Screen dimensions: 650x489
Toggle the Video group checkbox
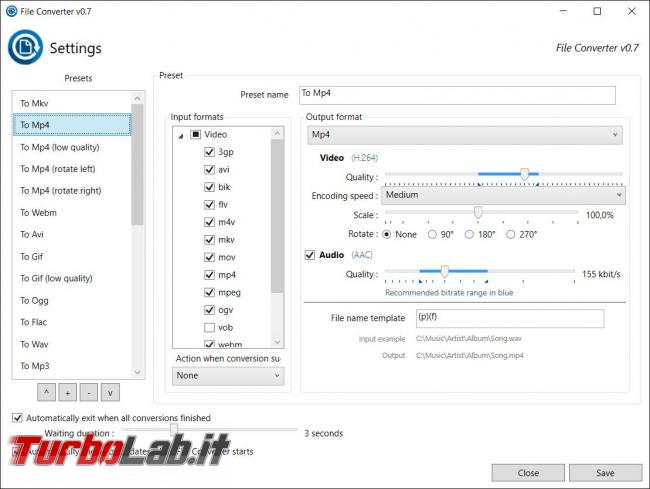[x=195, y=134]
